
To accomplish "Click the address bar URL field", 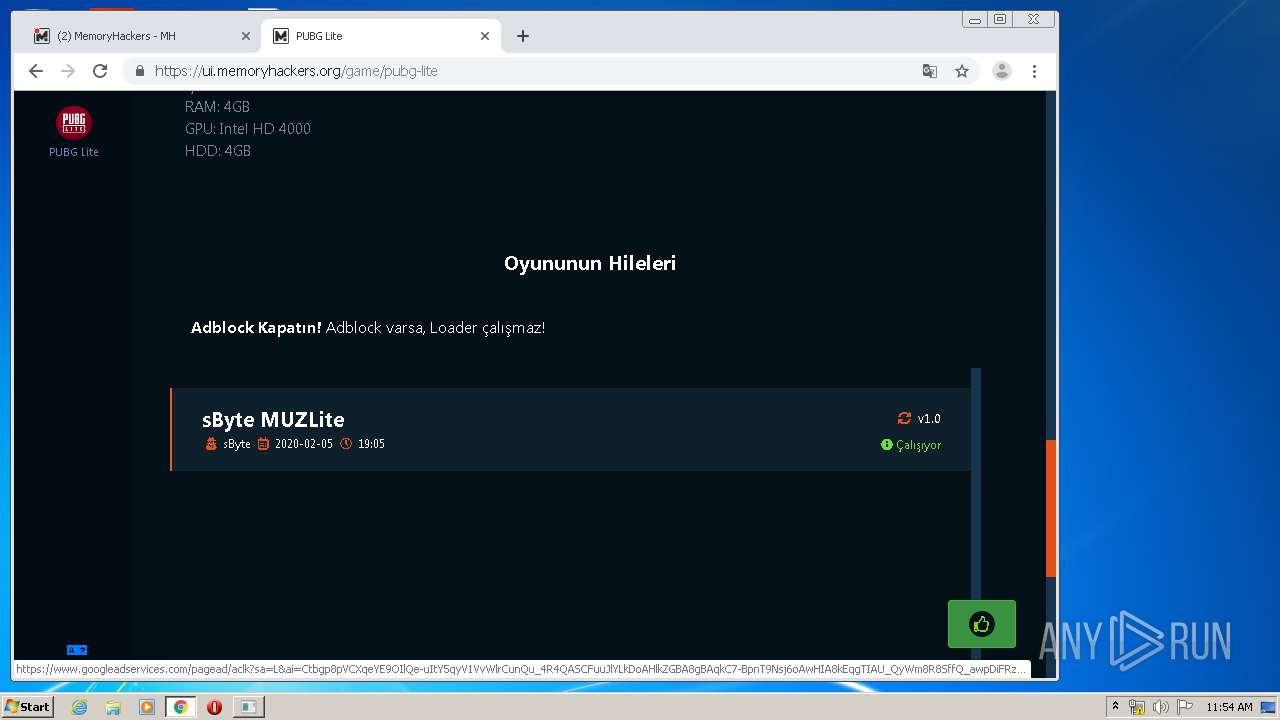I will [x=530, y=71].
